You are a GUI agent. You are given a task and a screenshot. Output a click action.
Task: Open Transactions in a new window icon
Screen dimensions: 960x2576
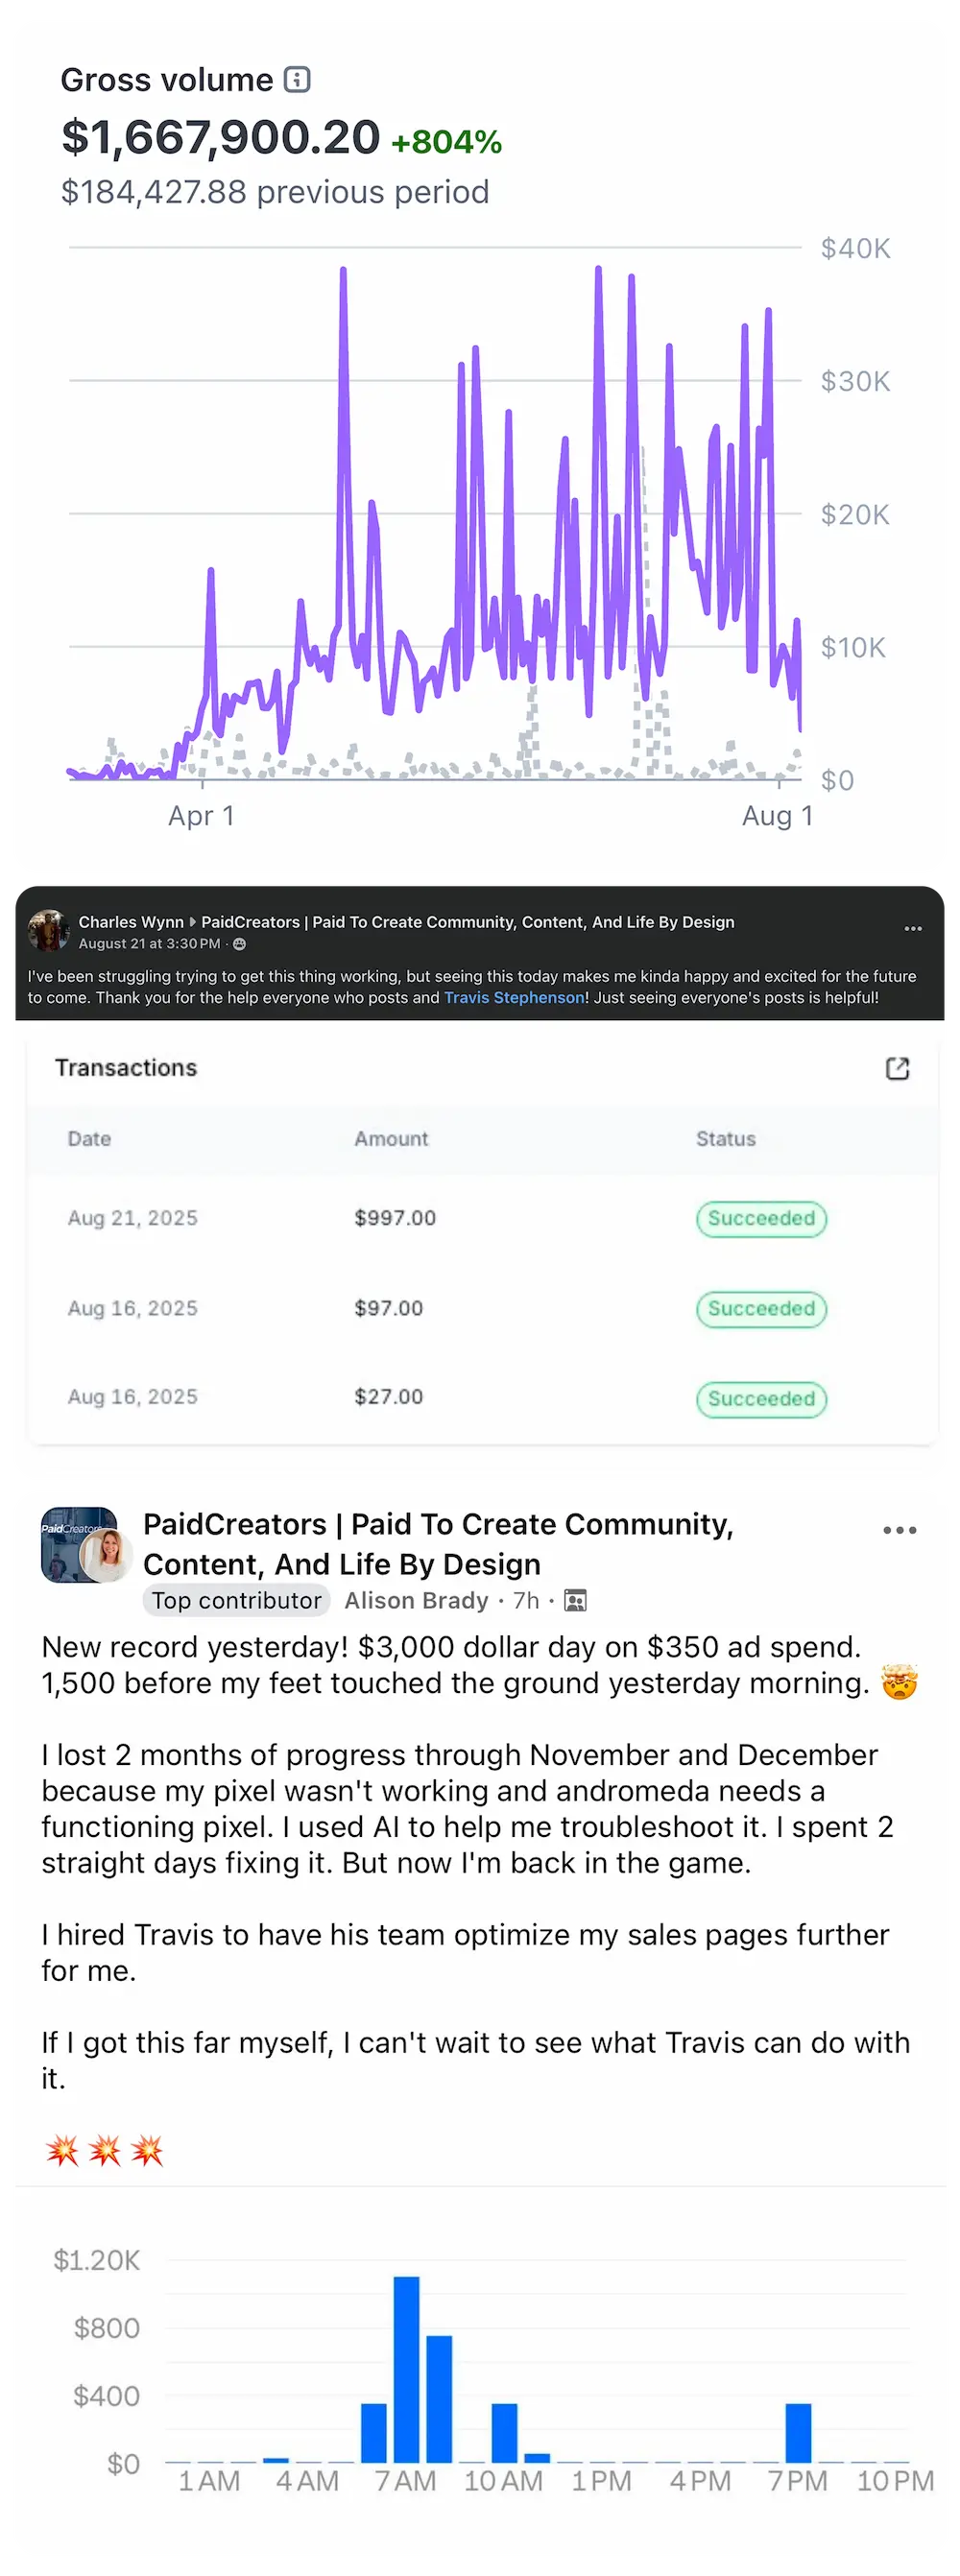point(897,1068)
